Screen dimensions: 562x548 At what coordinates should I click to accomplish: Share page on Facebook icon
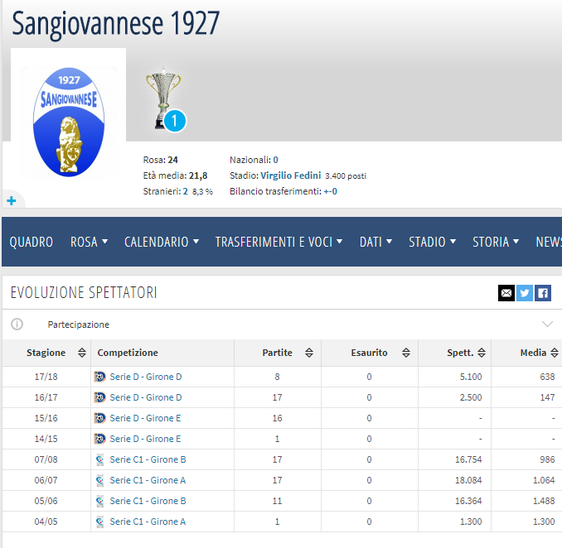(543, 293)
